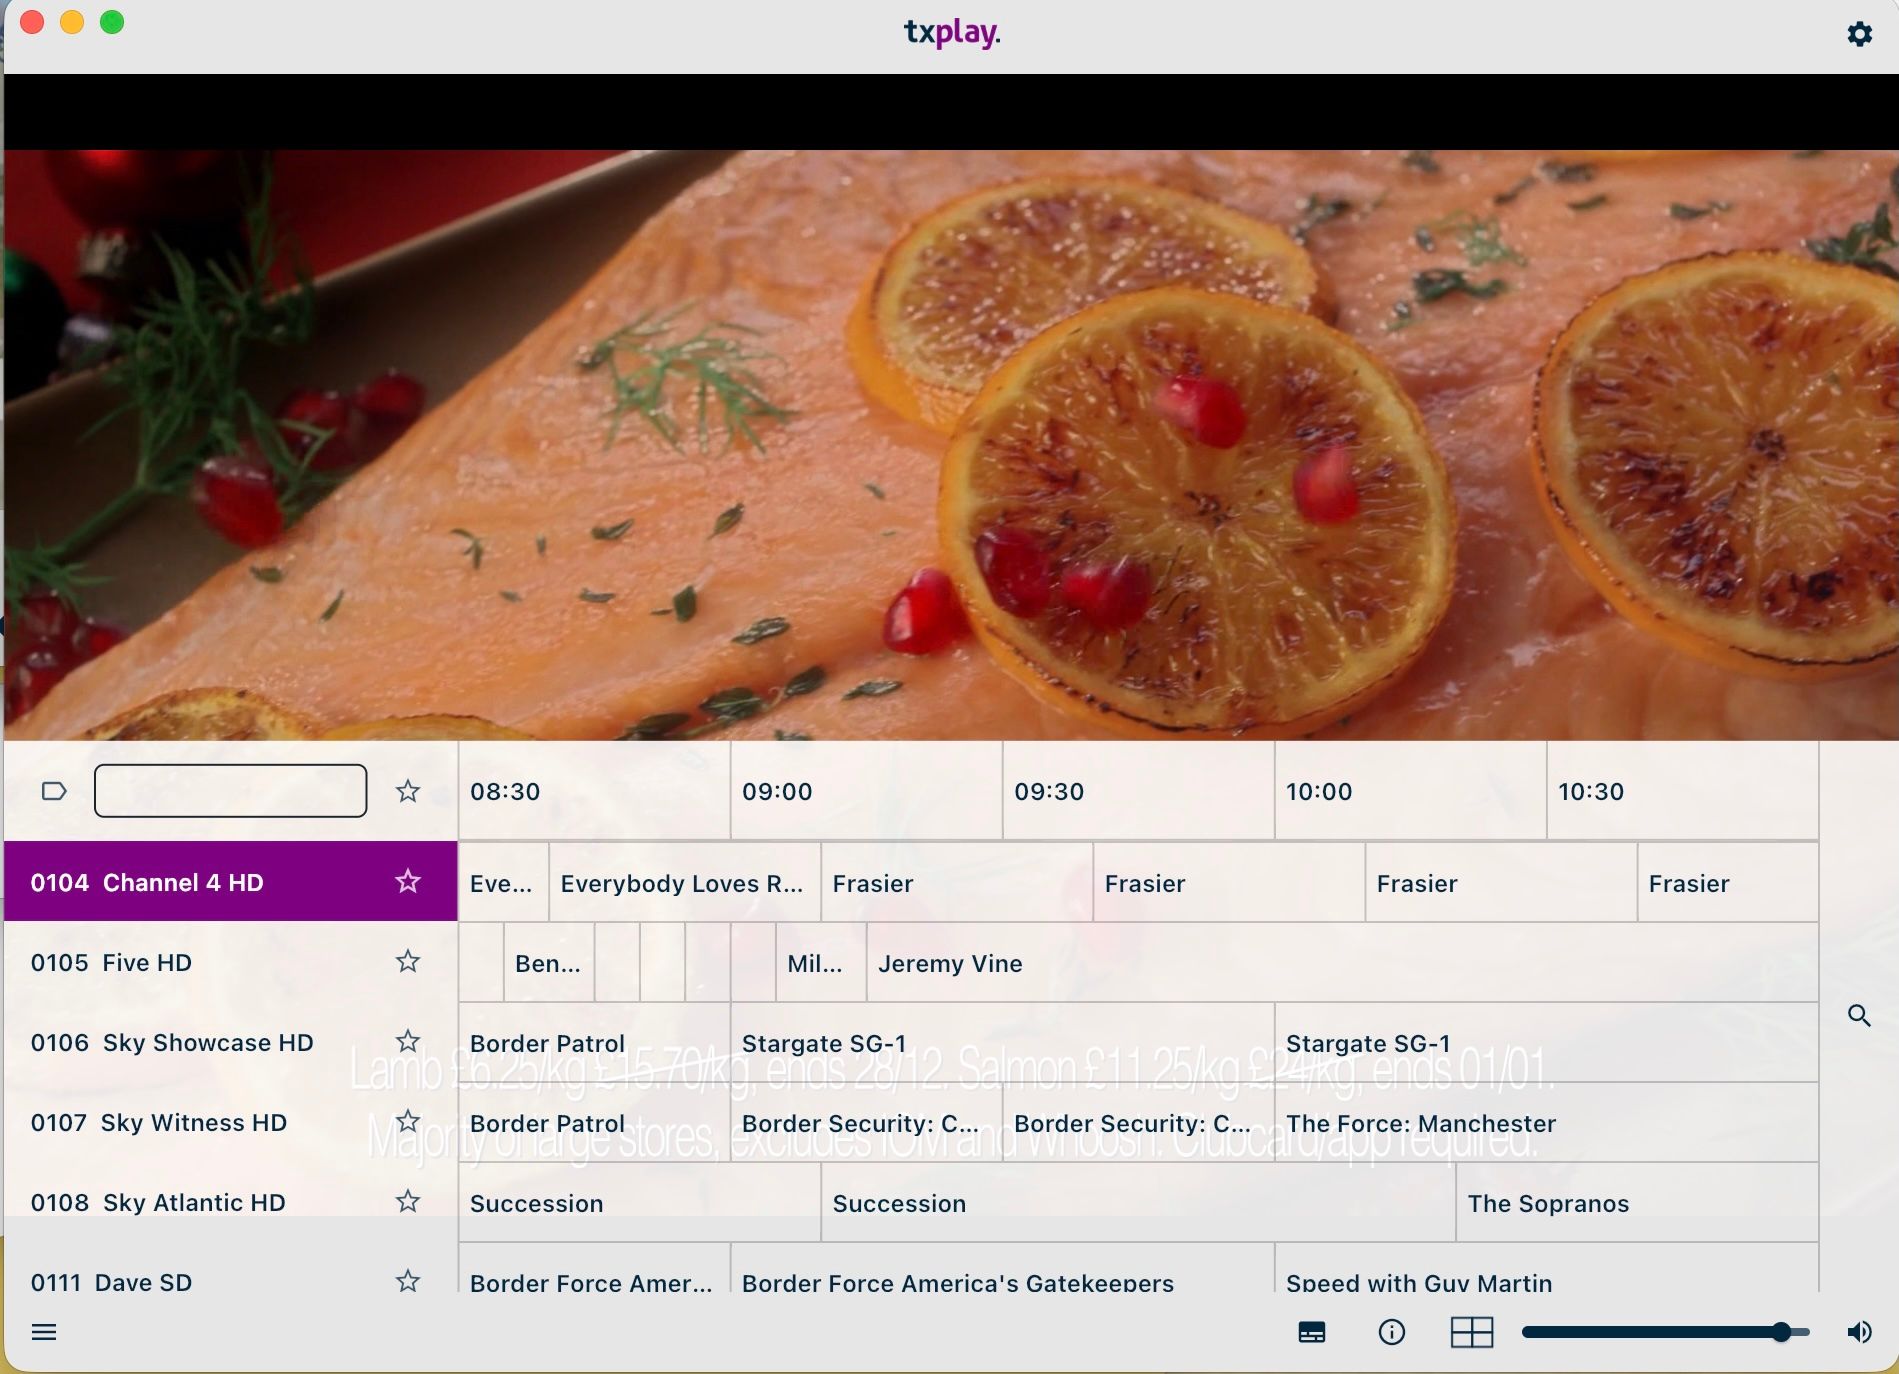Open the Succession programme on Sky Atlantic
The width and height of the screenshot is (1899, 1374).
[640, 1203]
